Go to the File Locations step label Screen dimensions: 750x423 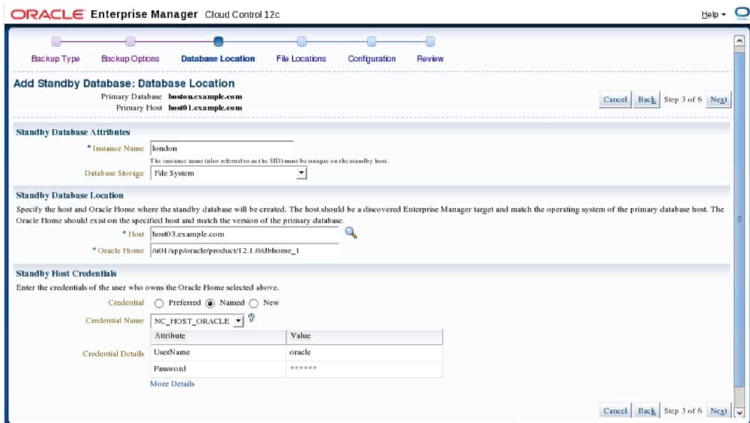point(301,58)
